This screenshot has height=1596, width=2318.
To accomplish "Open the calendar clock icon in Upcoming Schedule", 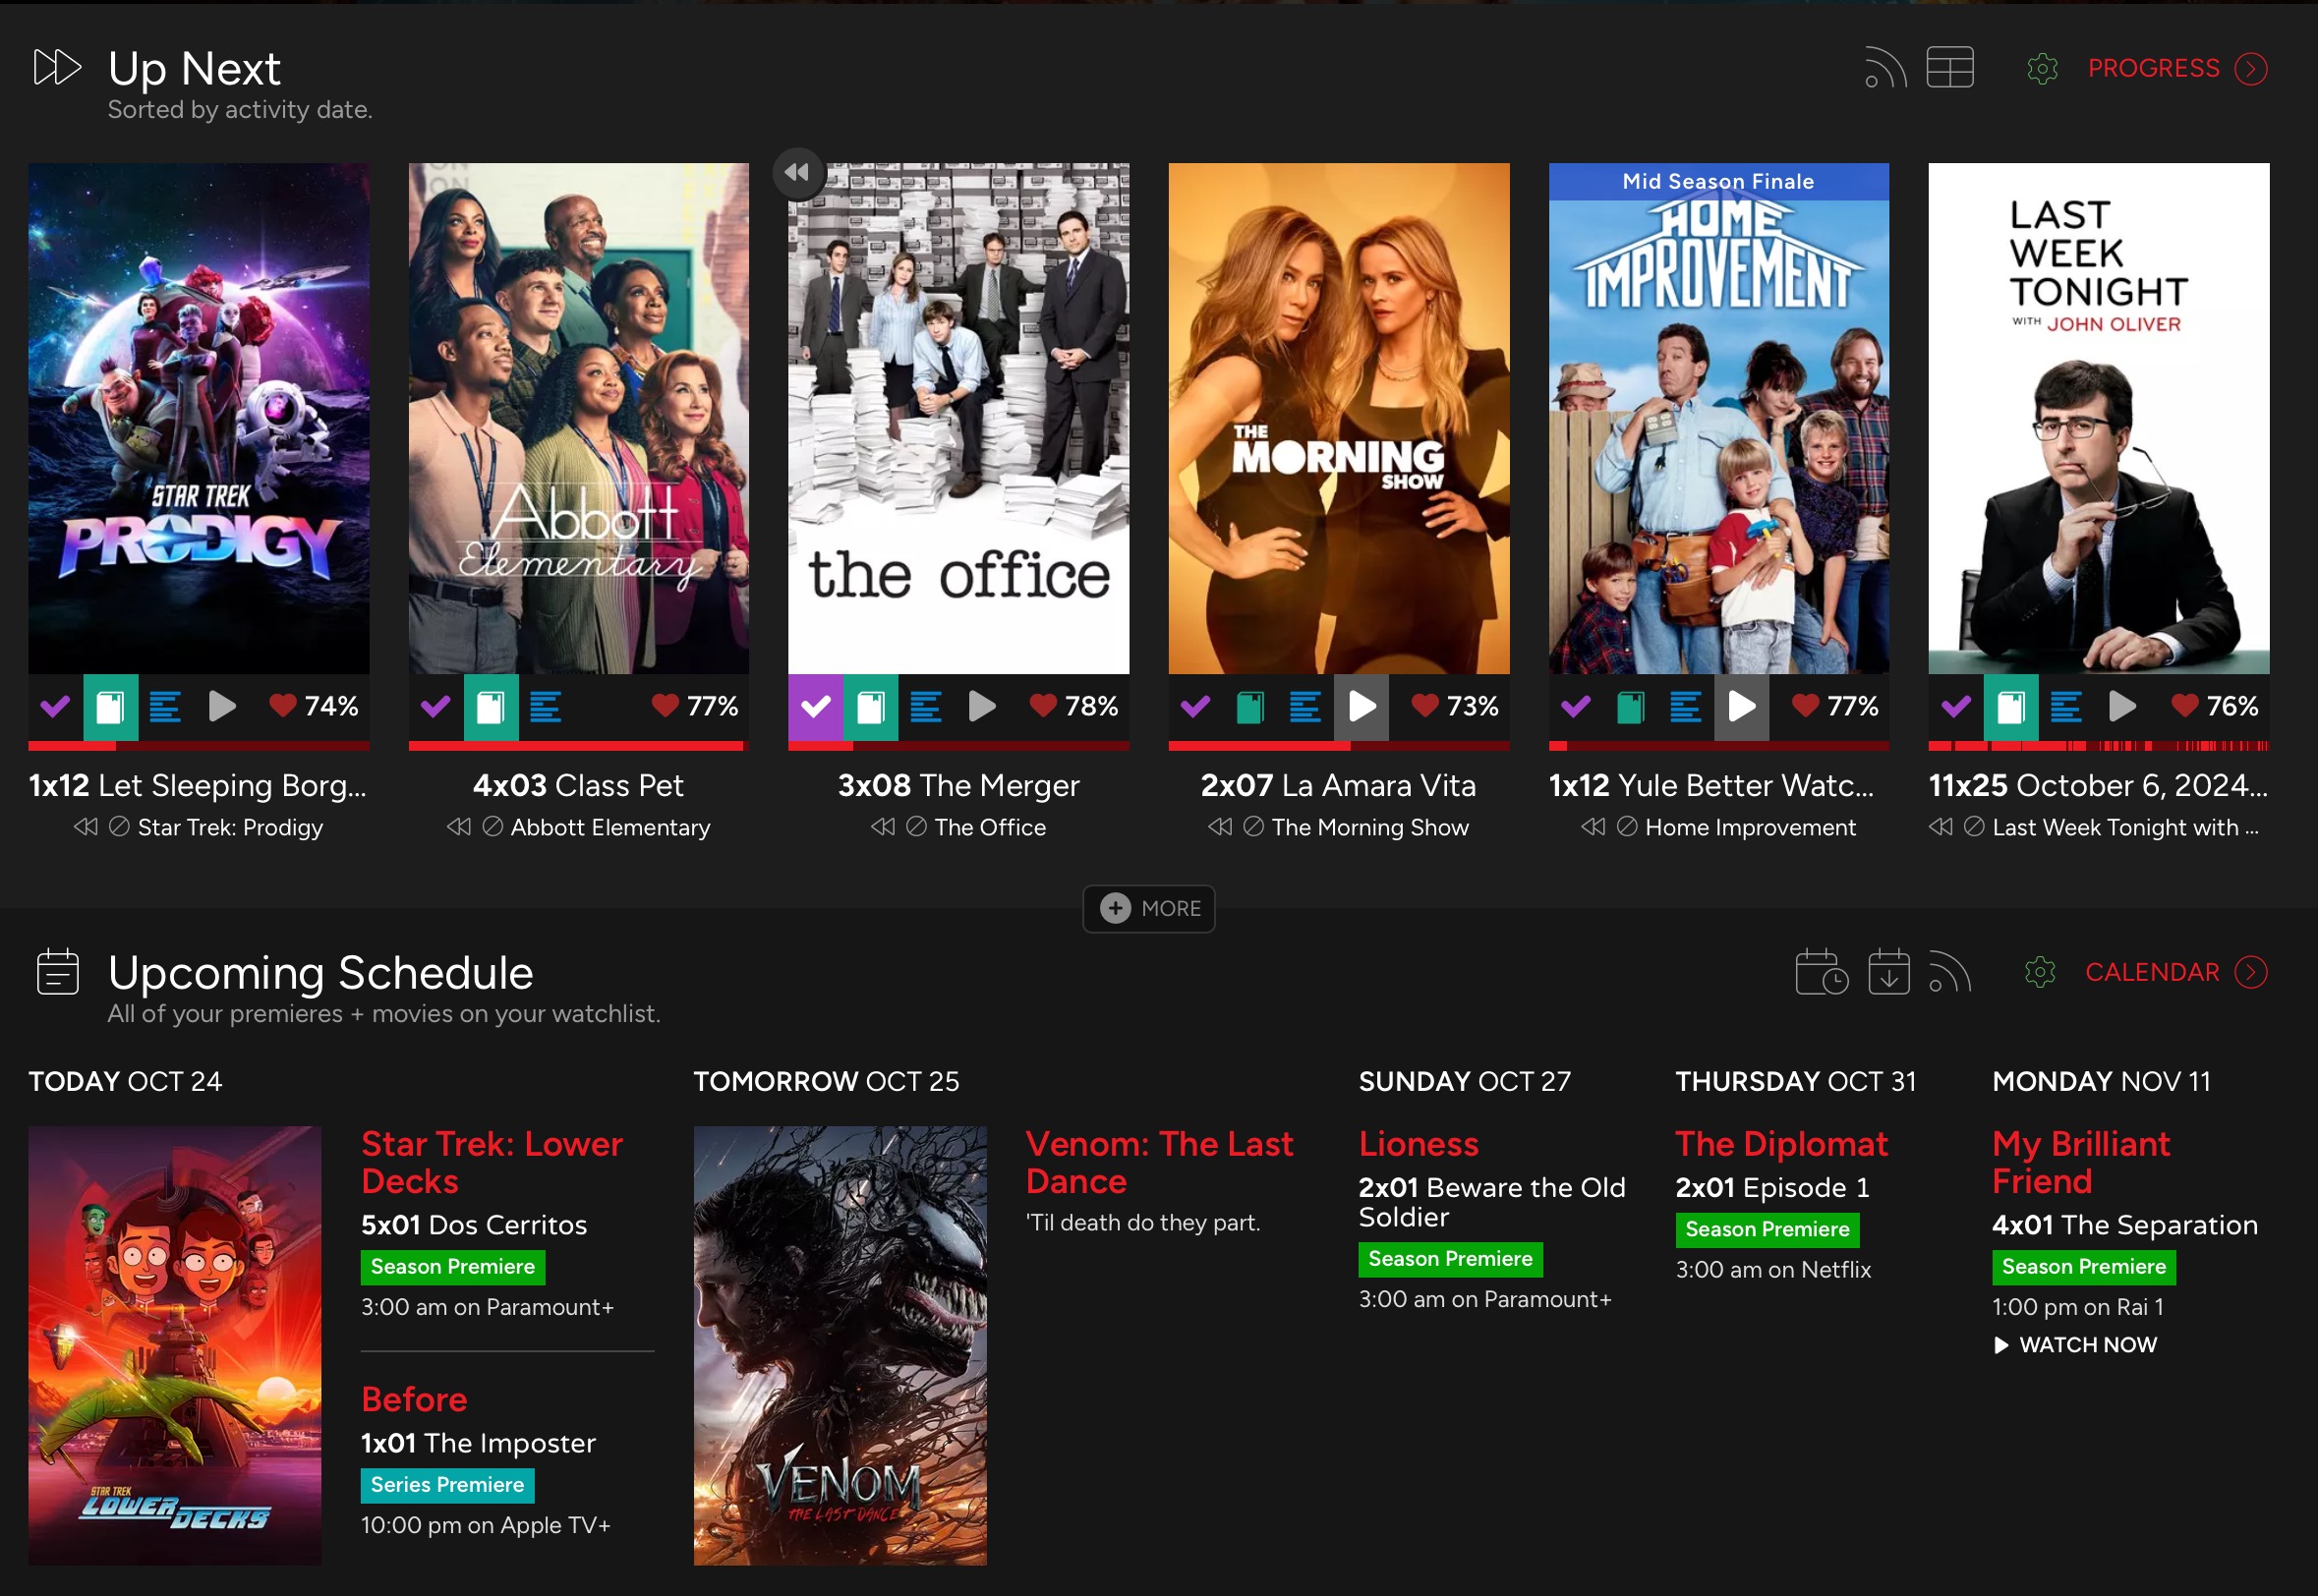I will coord(1820,972).
